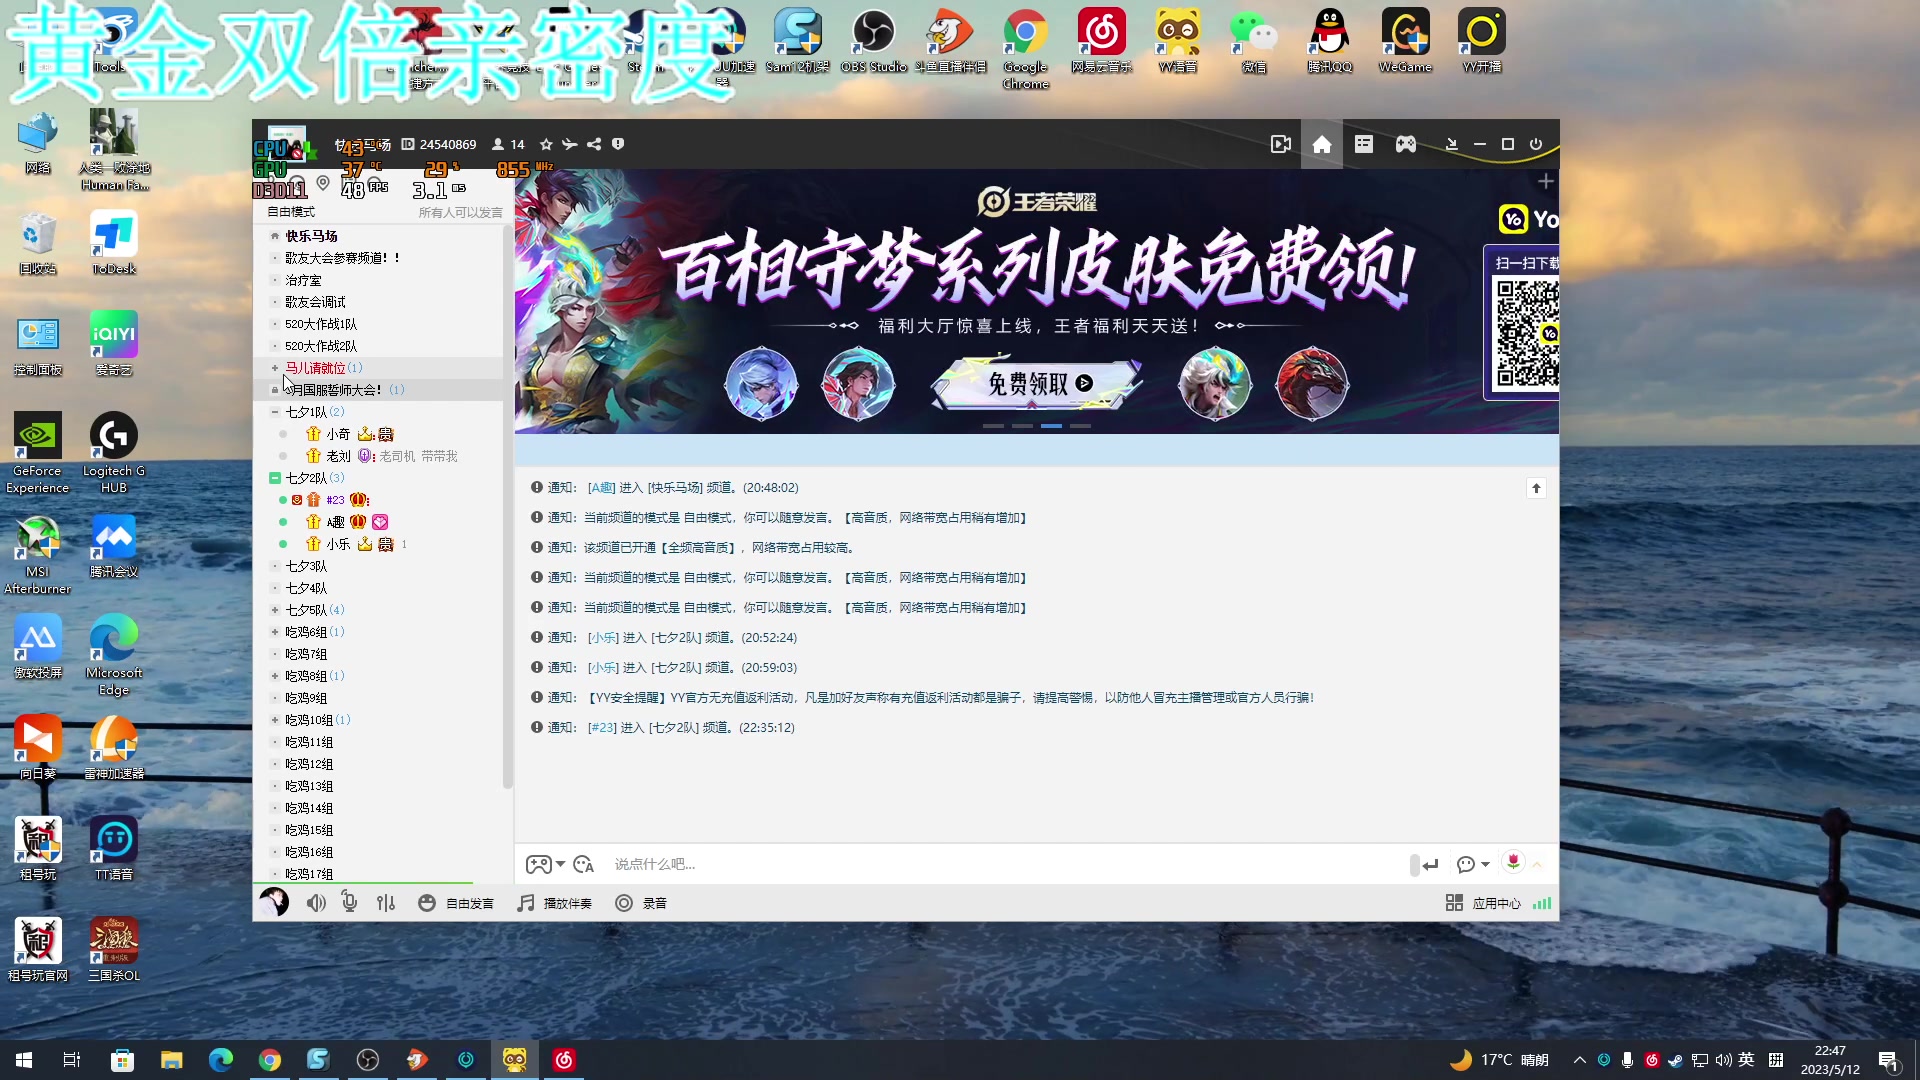Open 应用中心 app center

click(1483, 903)
